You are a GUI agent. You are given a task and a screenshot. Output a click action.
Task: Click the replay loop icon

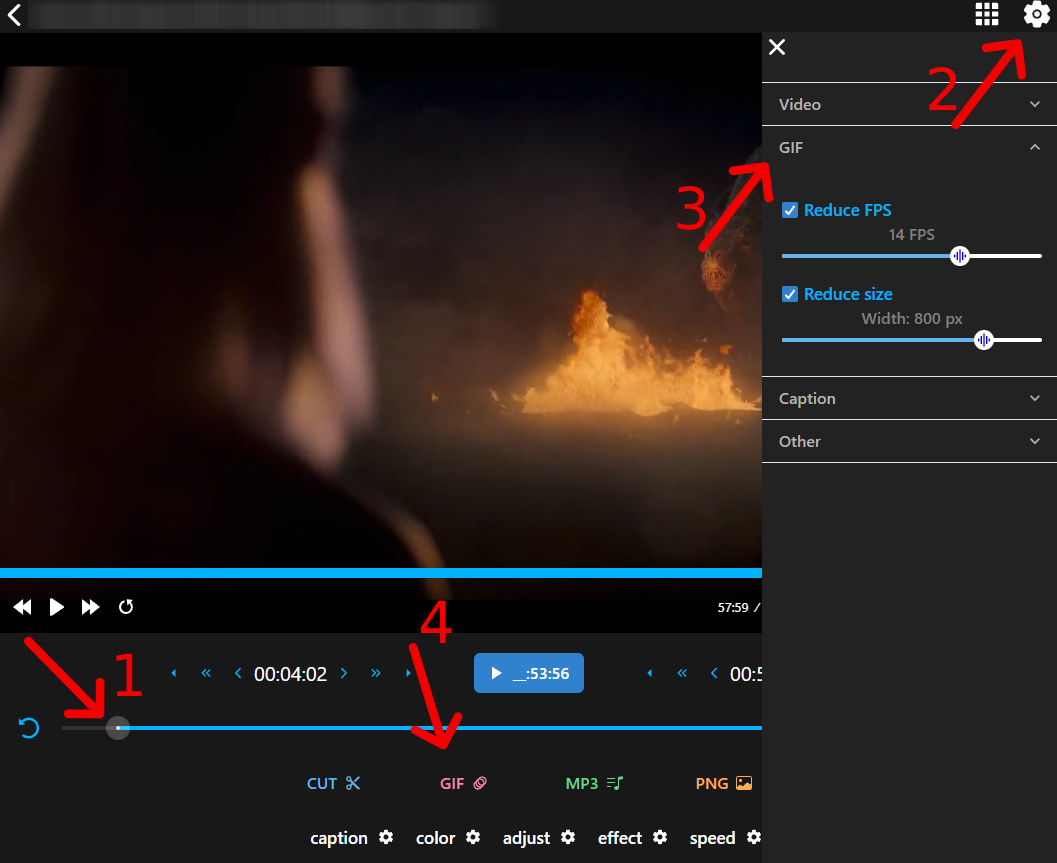(x=126, y=607)
